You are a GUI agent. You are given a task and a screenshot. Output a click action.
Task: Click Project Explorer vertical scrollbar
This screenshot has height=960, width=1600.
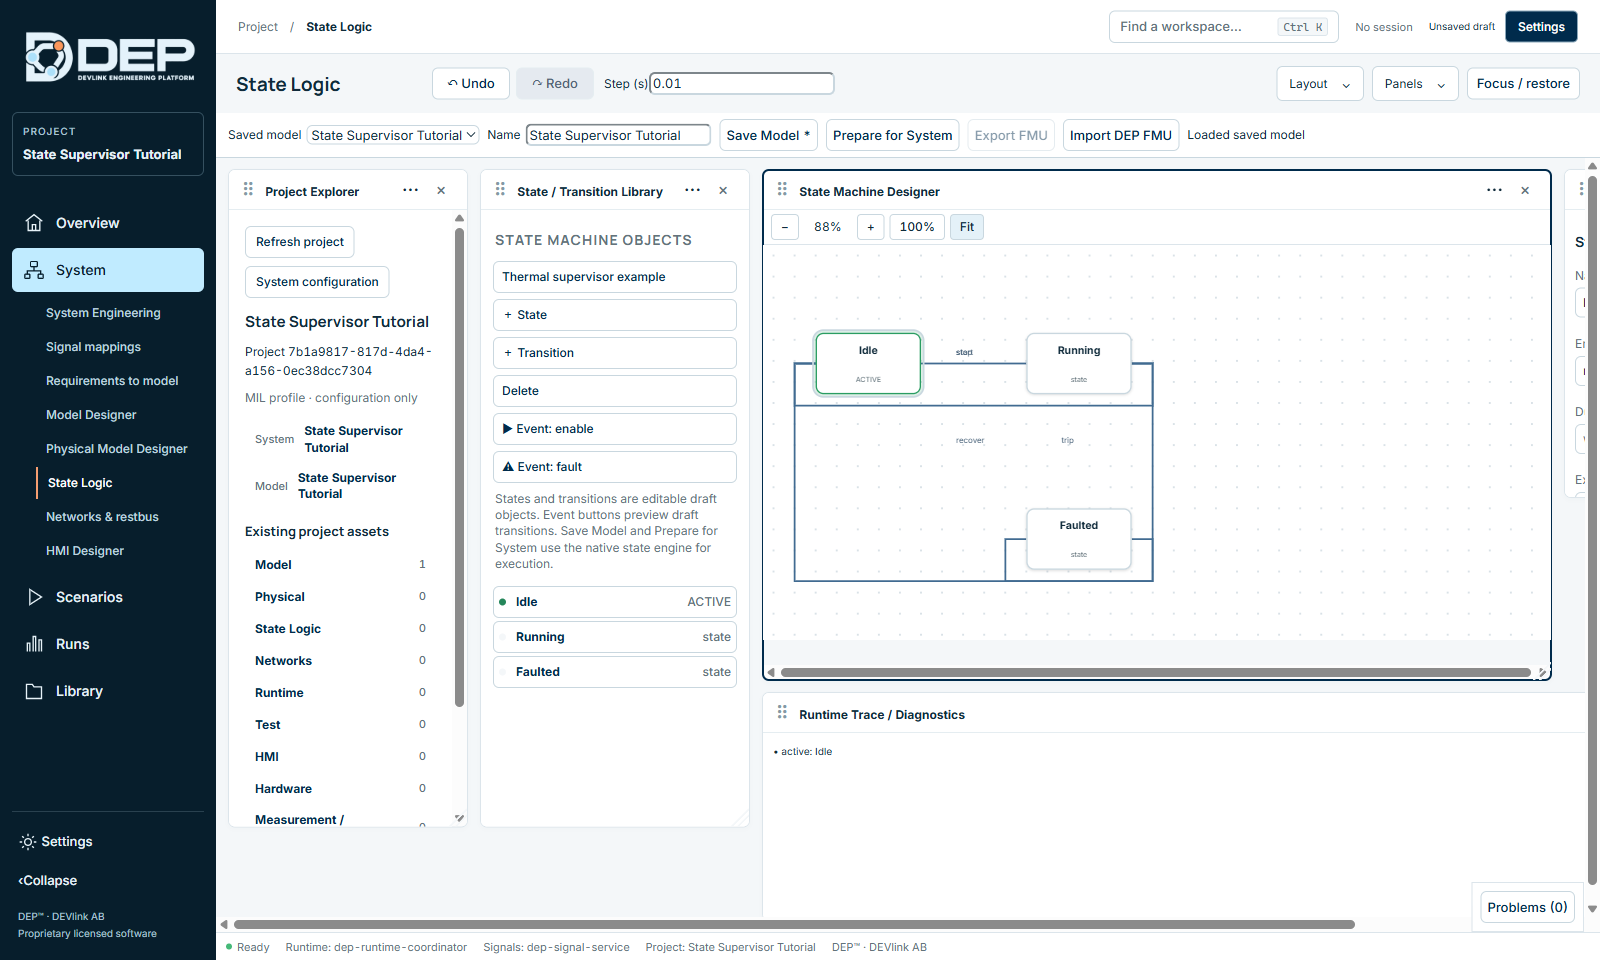pos(459,467)
